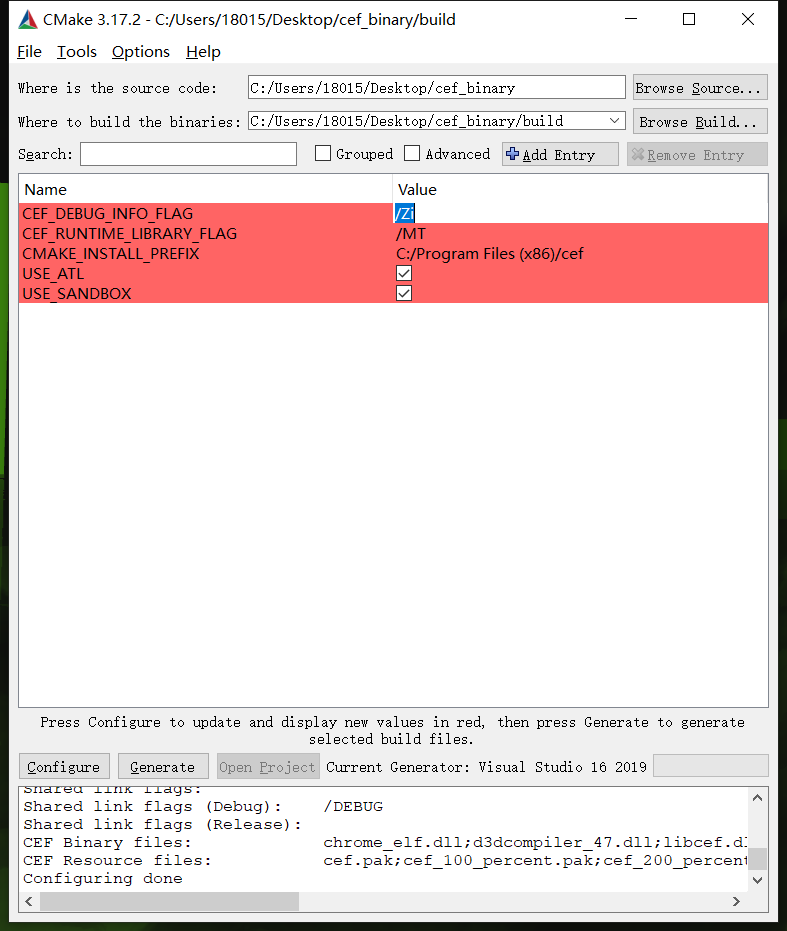This screenshot has height=931, width=787.
Task: Maximize the CMake window
Action: pos(689,19)
